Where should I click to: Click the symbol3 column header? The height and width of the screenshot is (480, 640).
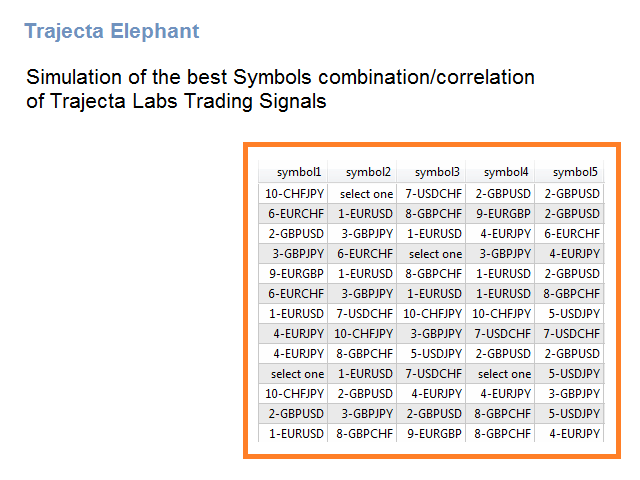(x=431, y=172)
